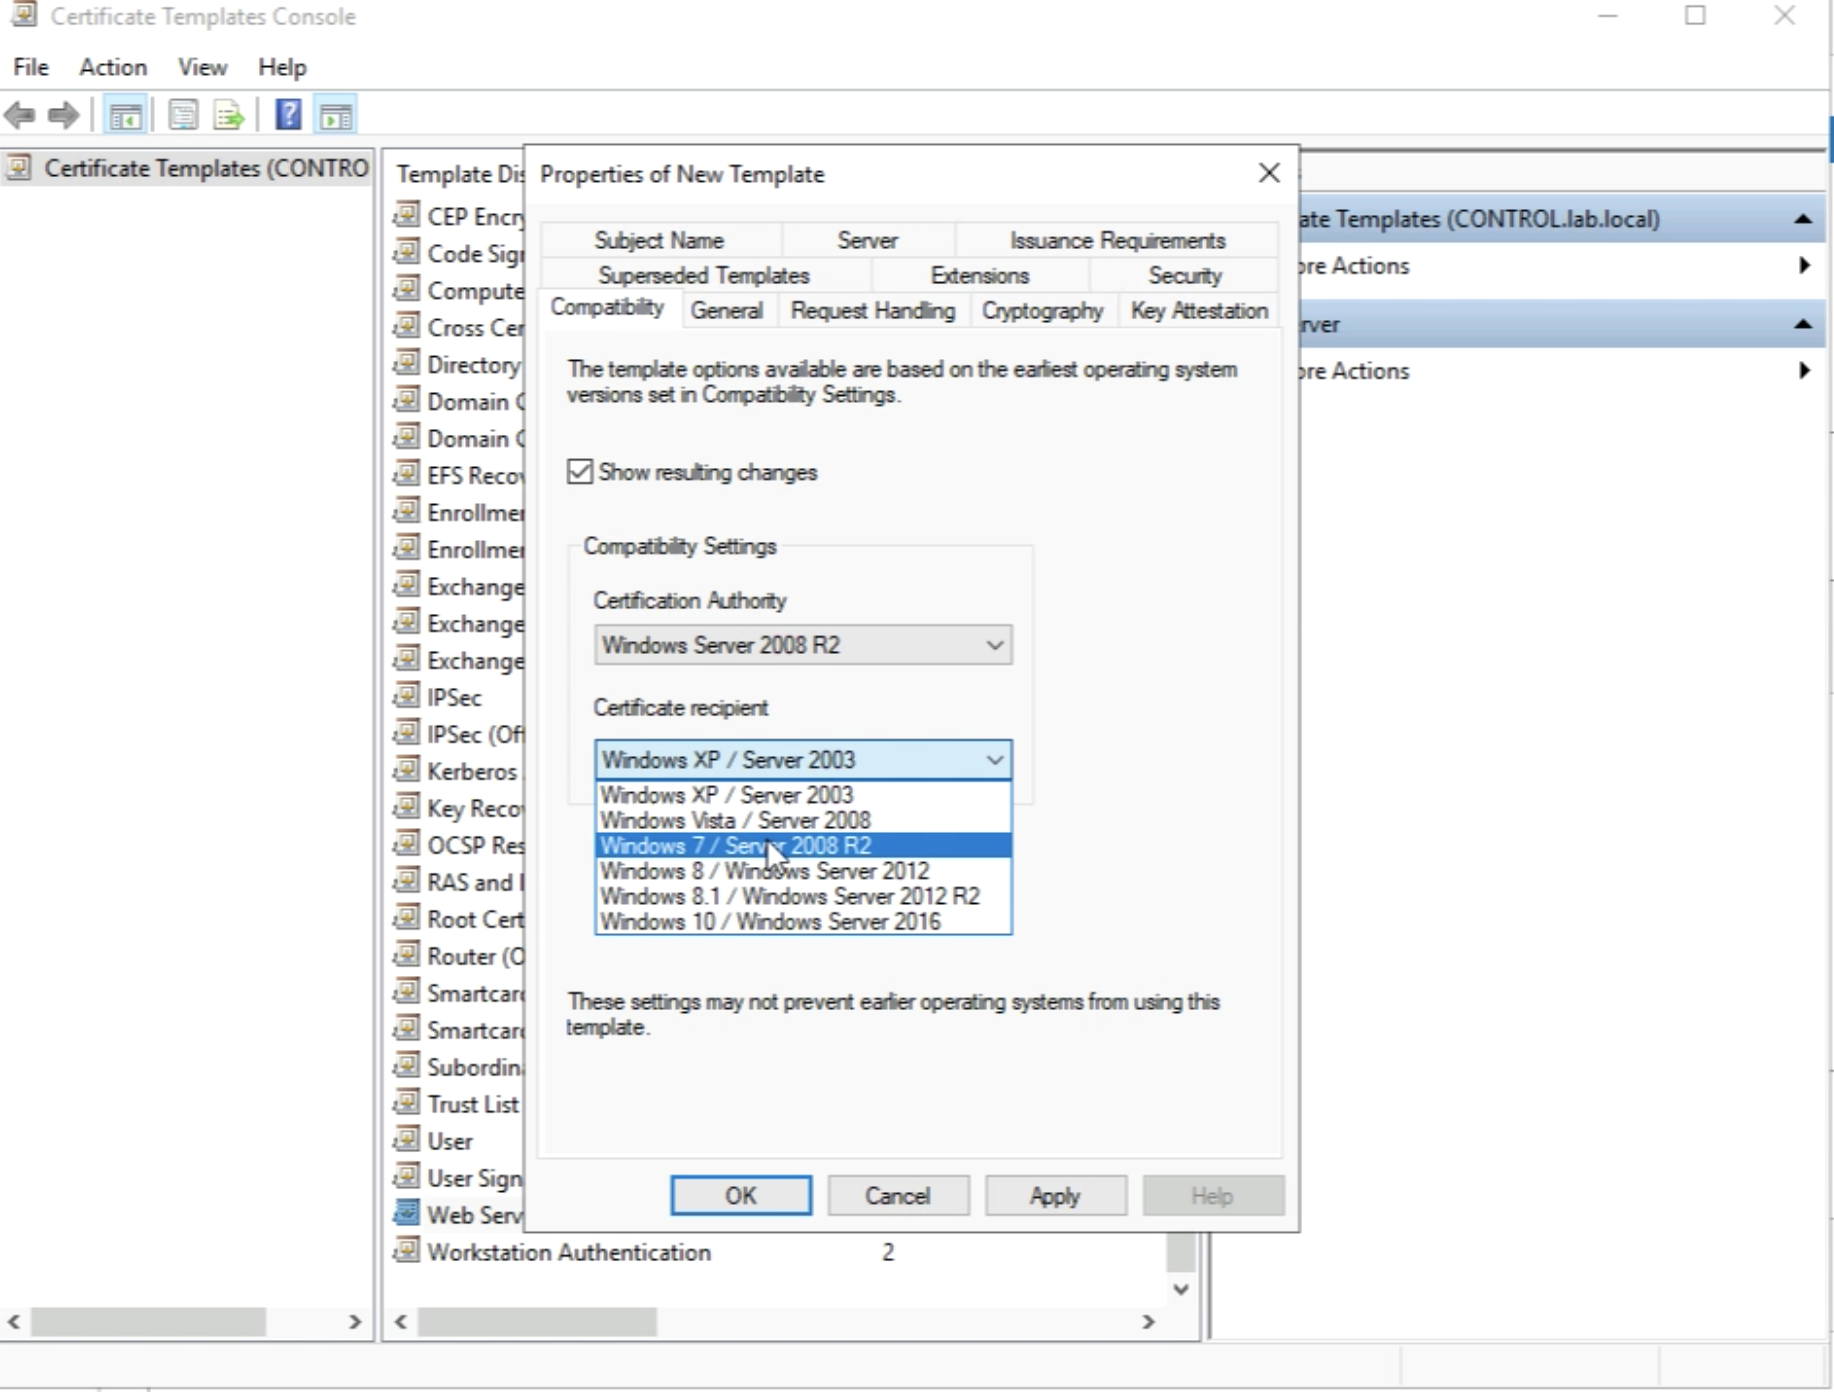
Task: Close the Properties of New Template dialog
Action: (x=1269, y=173)
